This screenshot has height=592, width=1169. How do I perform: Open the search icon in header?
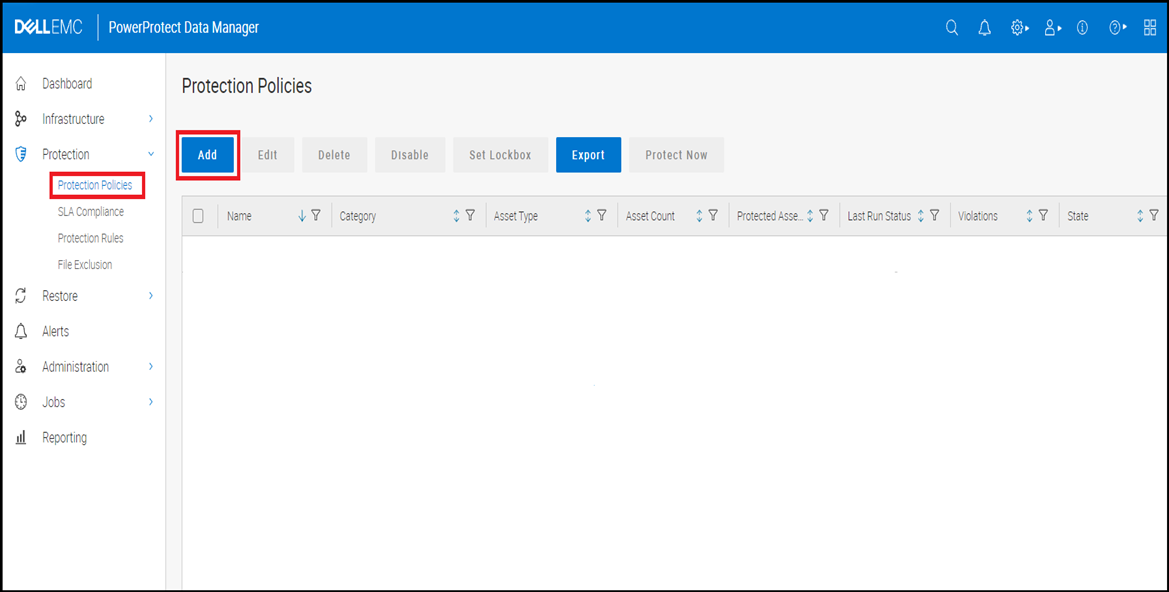[952, 28]
